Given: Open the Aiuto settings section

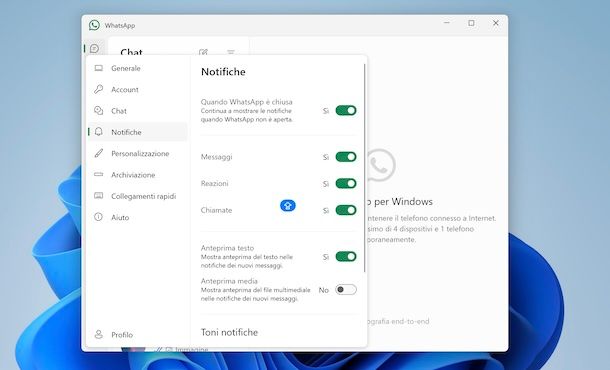Looking at the screenshot, I should pos(138,217).
